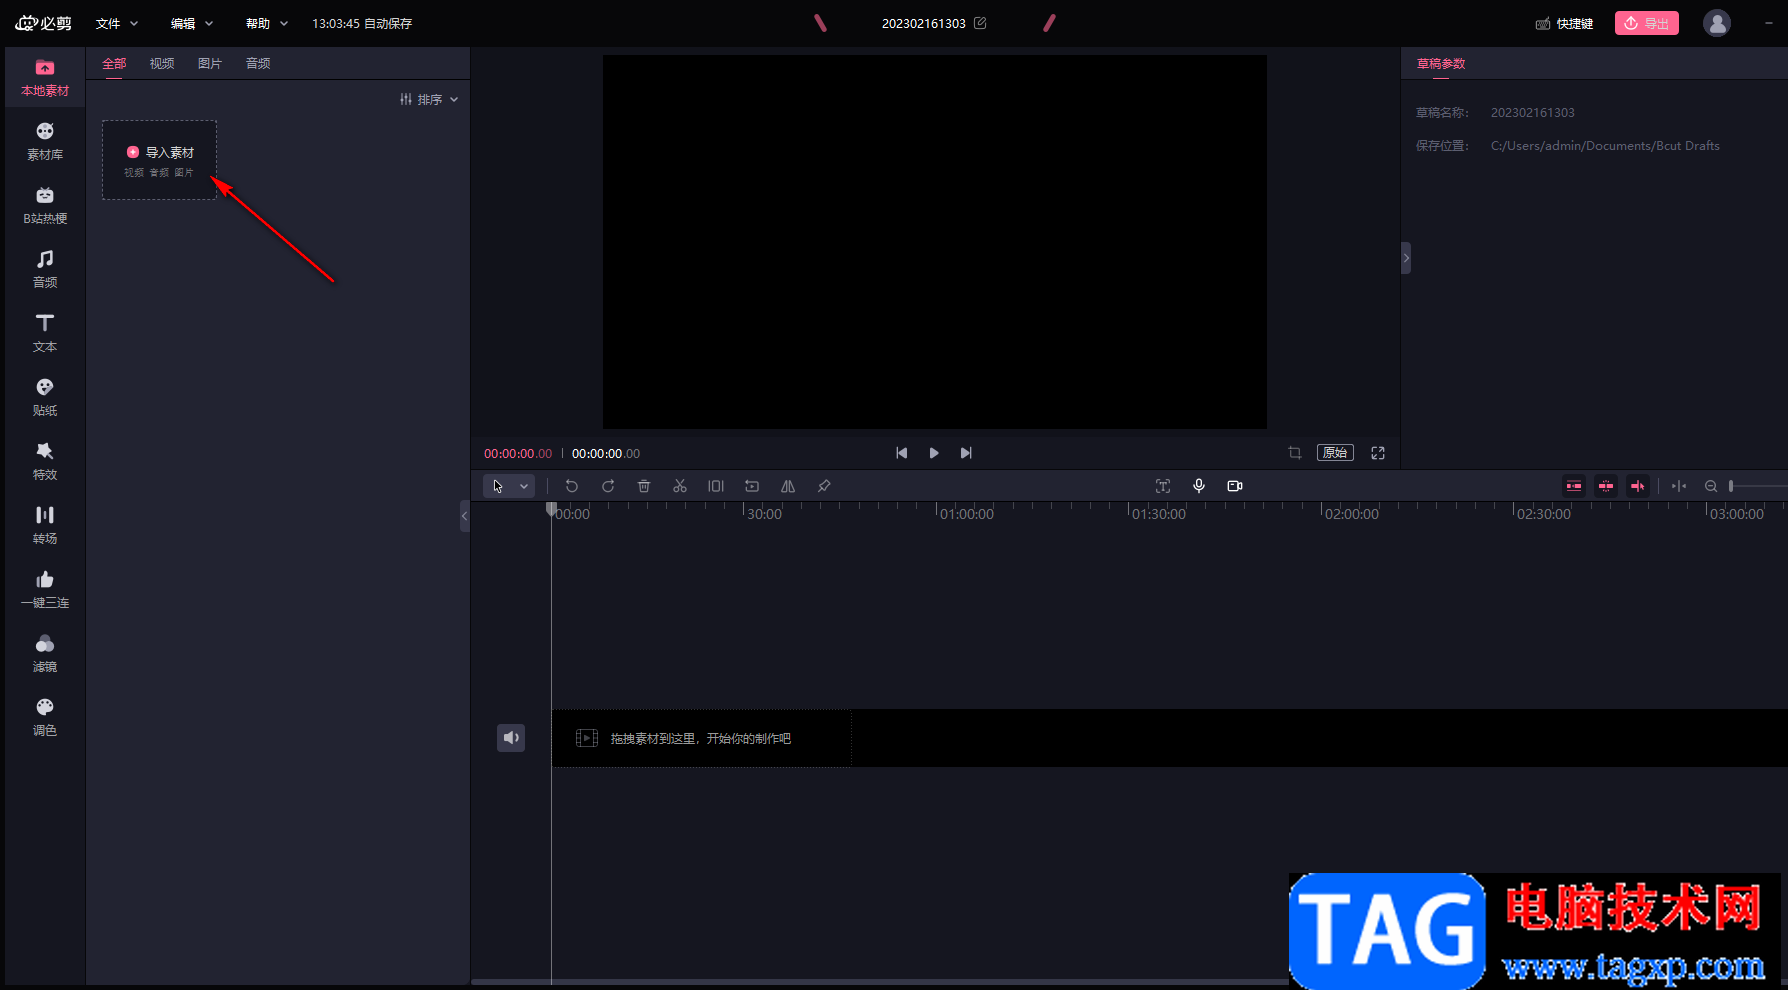Viewport: 1788px width, 990px height.
Task: Open the 滤镜 filters panel
Action: [x=45, y=654]
